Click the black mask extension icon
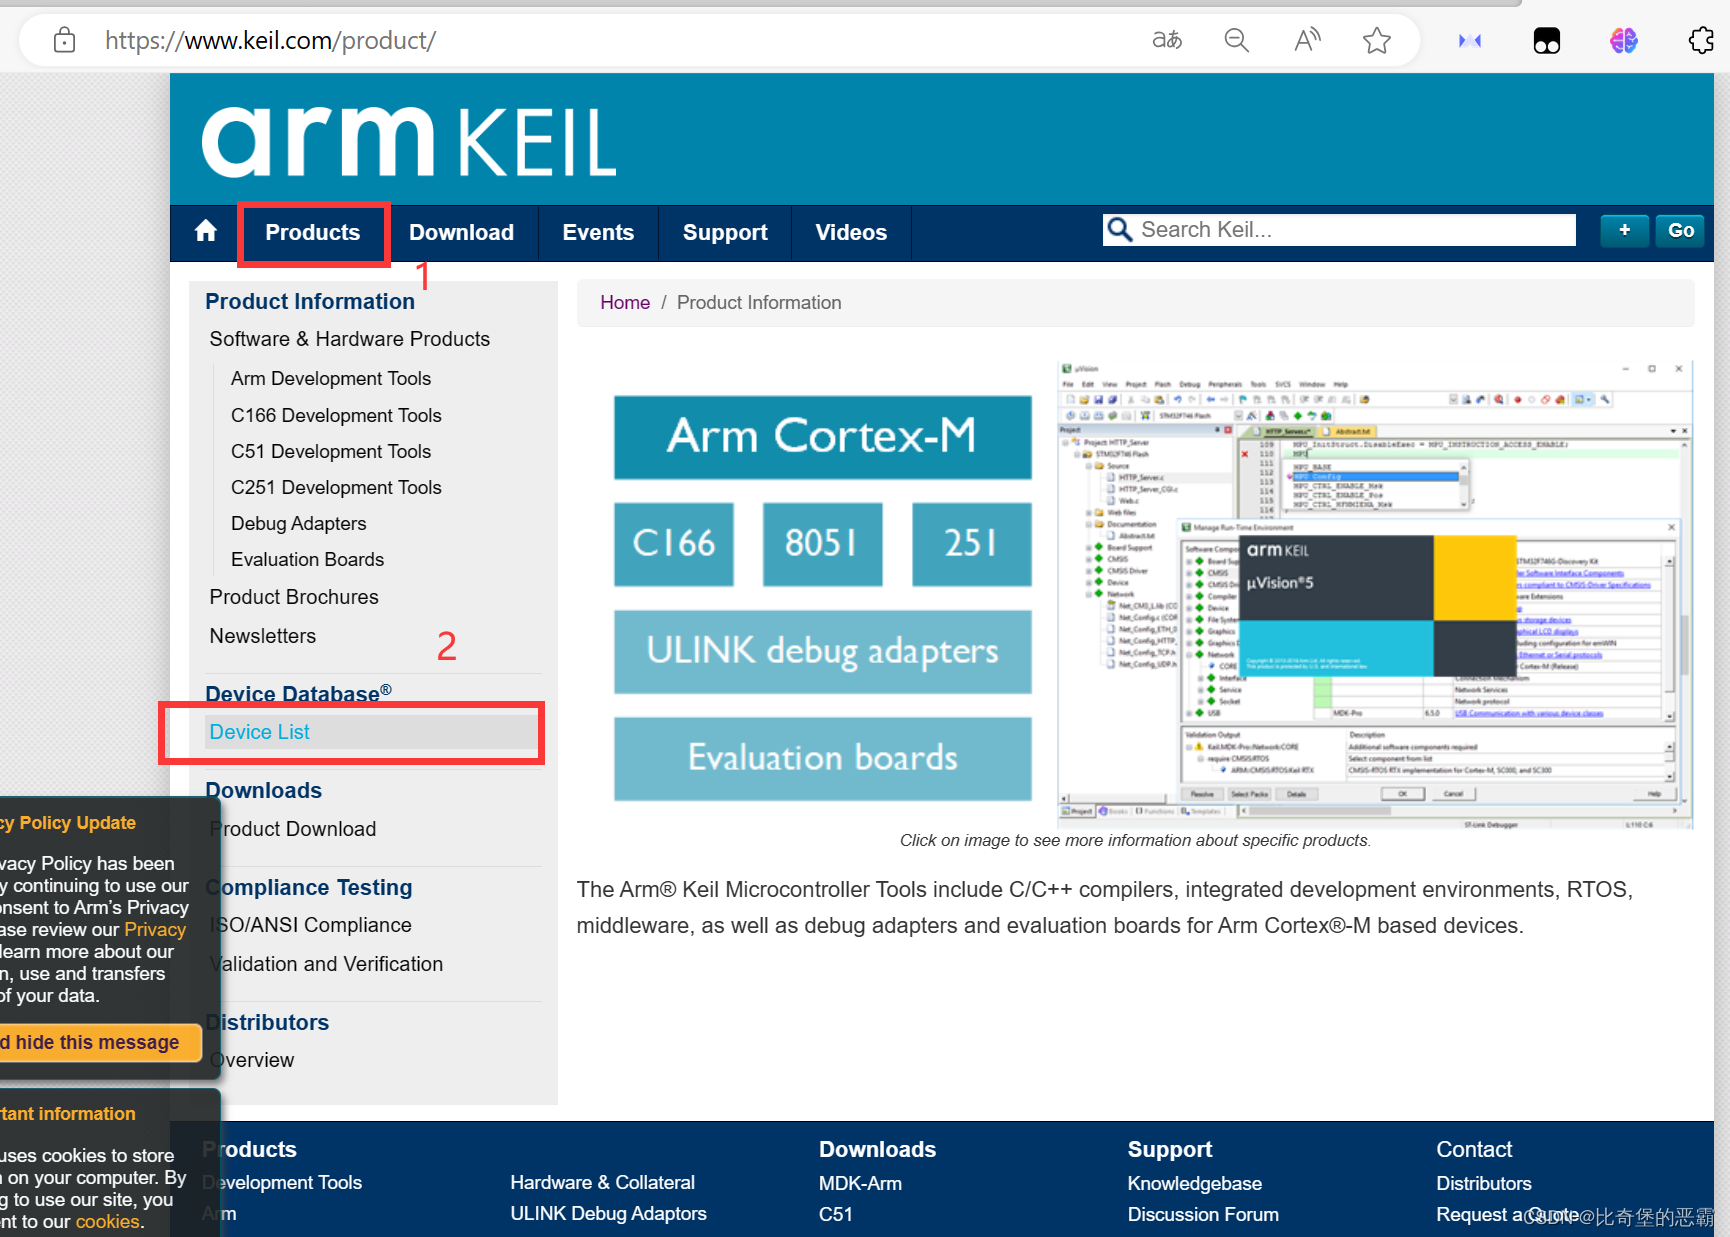This screenshot has height=1237, width=1730. 1547,40
